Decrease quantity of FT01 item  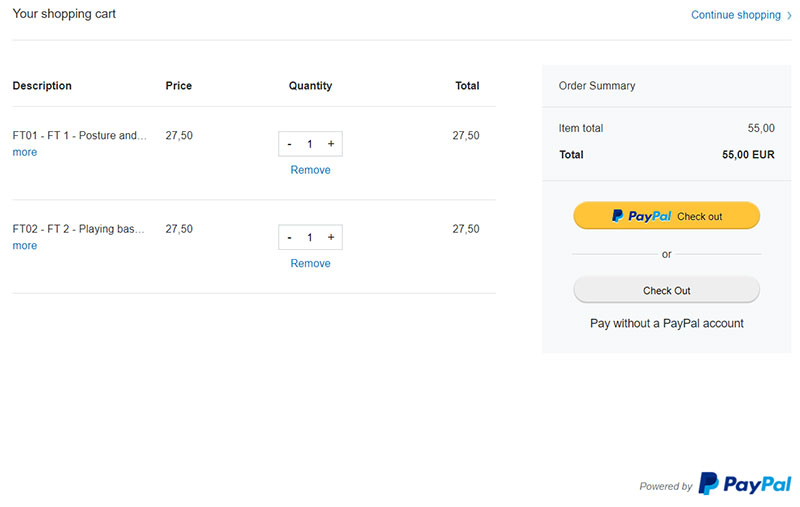tap(289, 144)
